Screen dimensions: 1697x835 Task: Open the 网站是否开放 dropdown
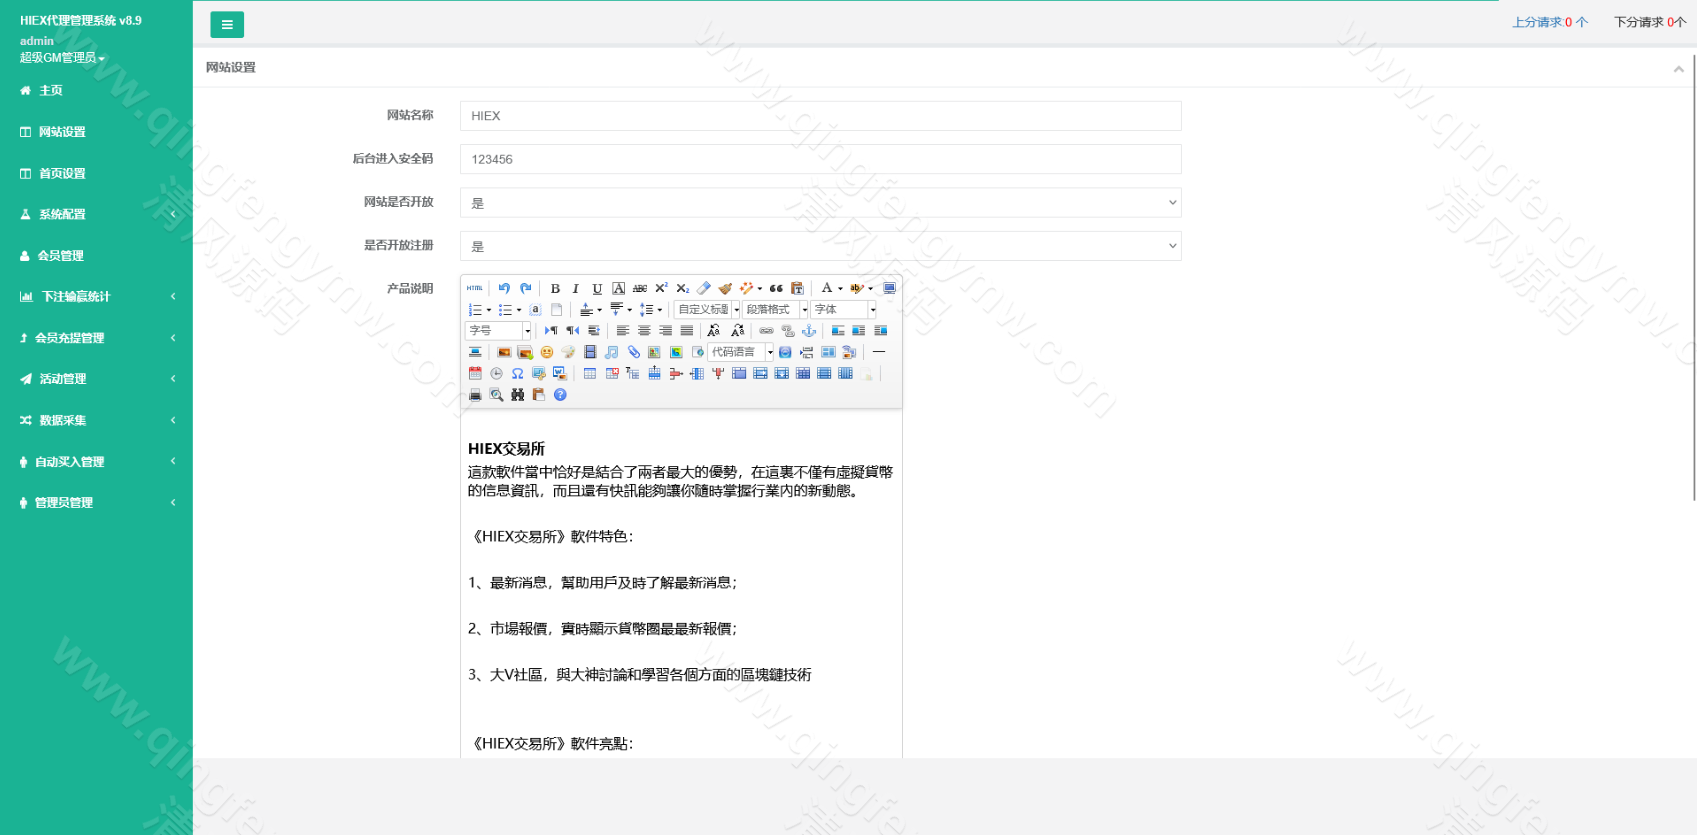click(820, 203)
